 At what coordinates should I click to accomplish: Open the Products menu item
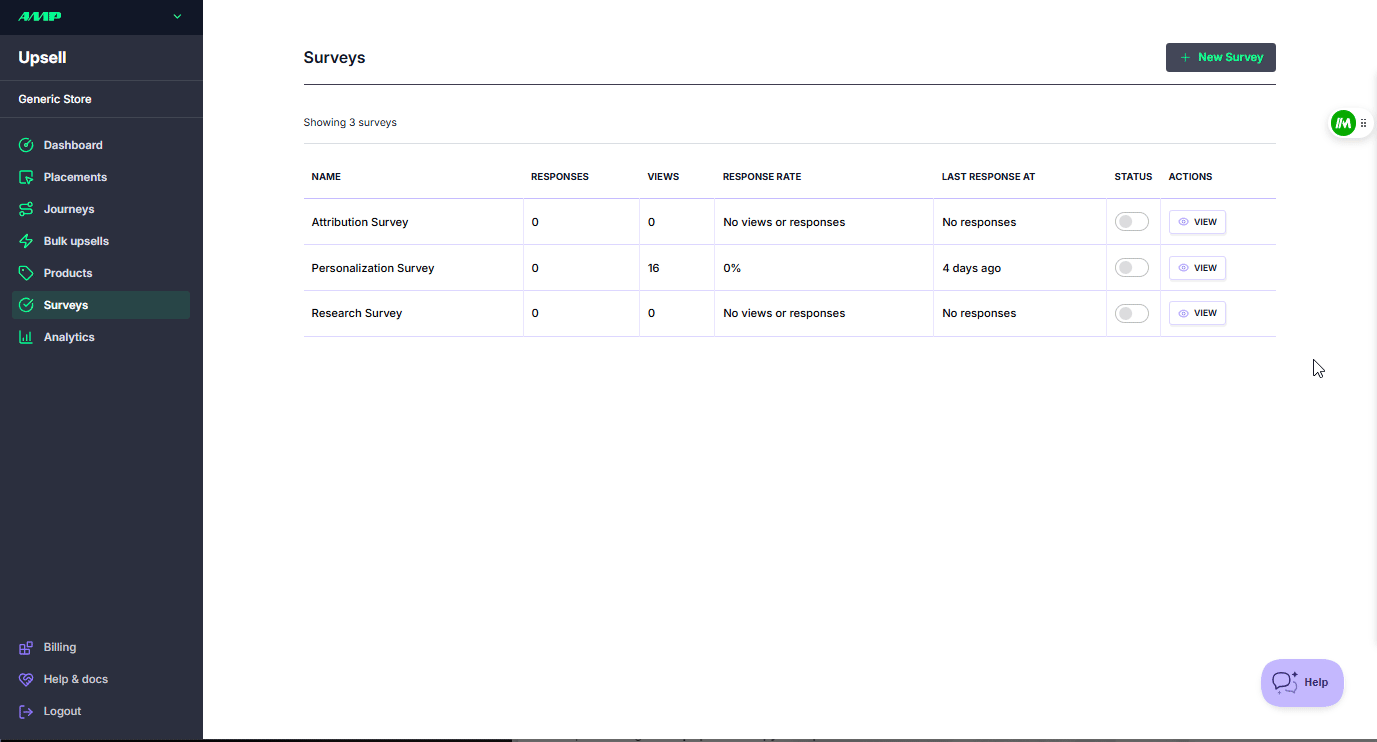click(101, 273)
